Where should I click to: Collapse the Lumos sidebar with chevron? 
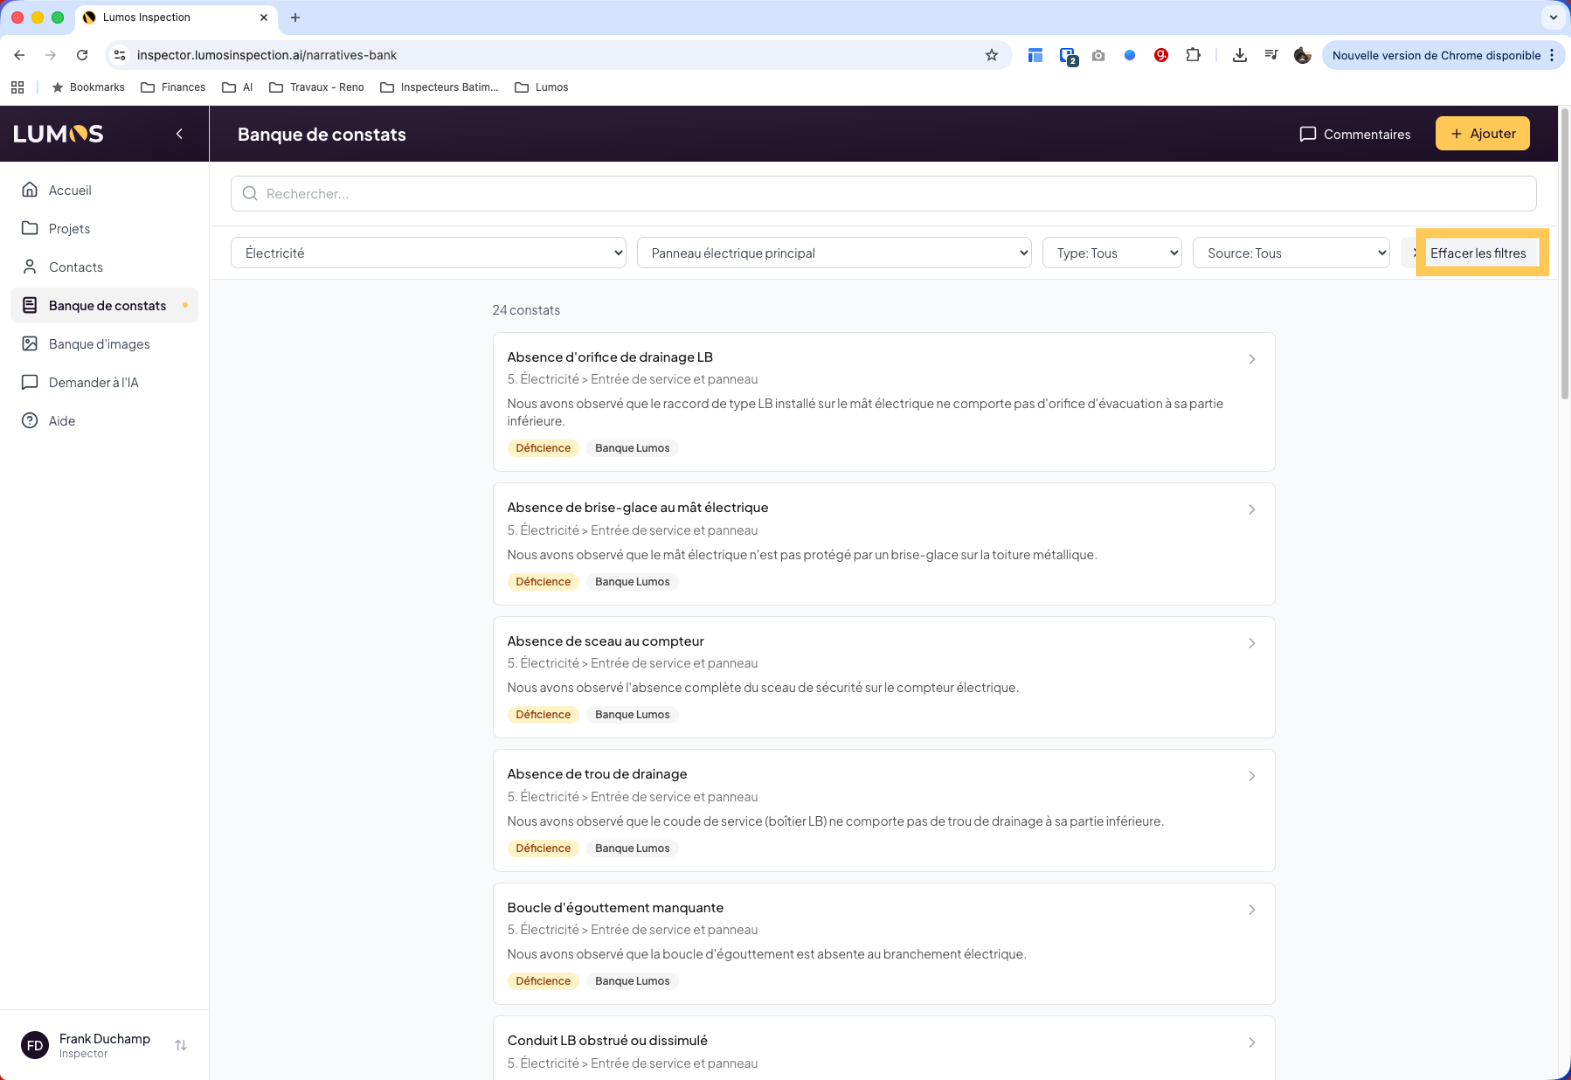[x=179, y=134]
